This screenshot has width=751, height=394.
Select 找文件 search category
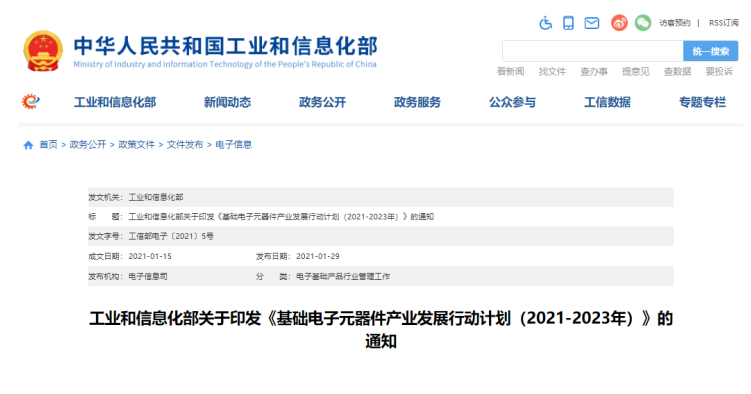point(552,72)
